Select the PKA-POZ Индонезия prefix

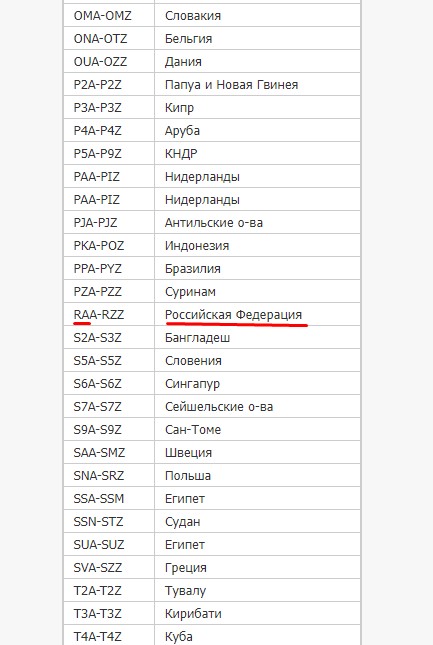[x=99, y=246]
